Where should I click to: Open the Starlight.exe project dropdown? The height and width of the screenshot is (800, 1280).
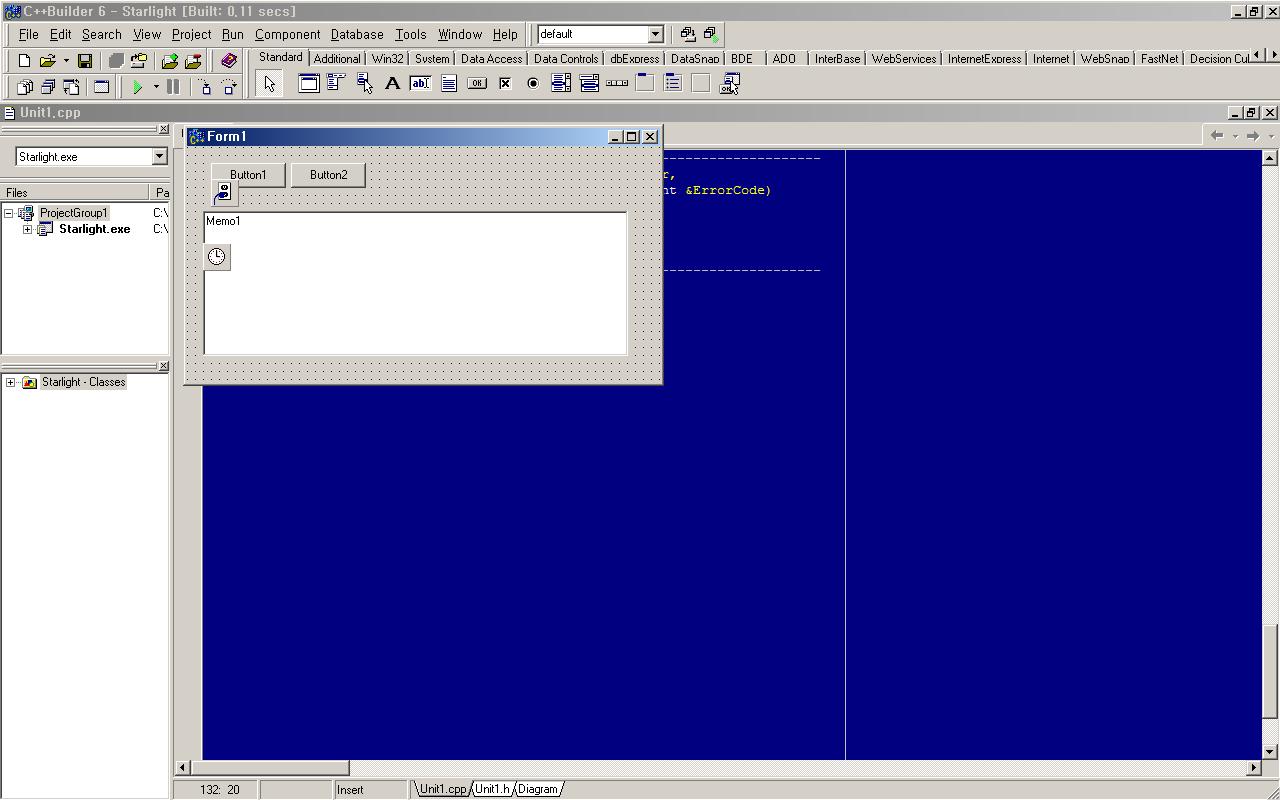[x=159, y=157]
